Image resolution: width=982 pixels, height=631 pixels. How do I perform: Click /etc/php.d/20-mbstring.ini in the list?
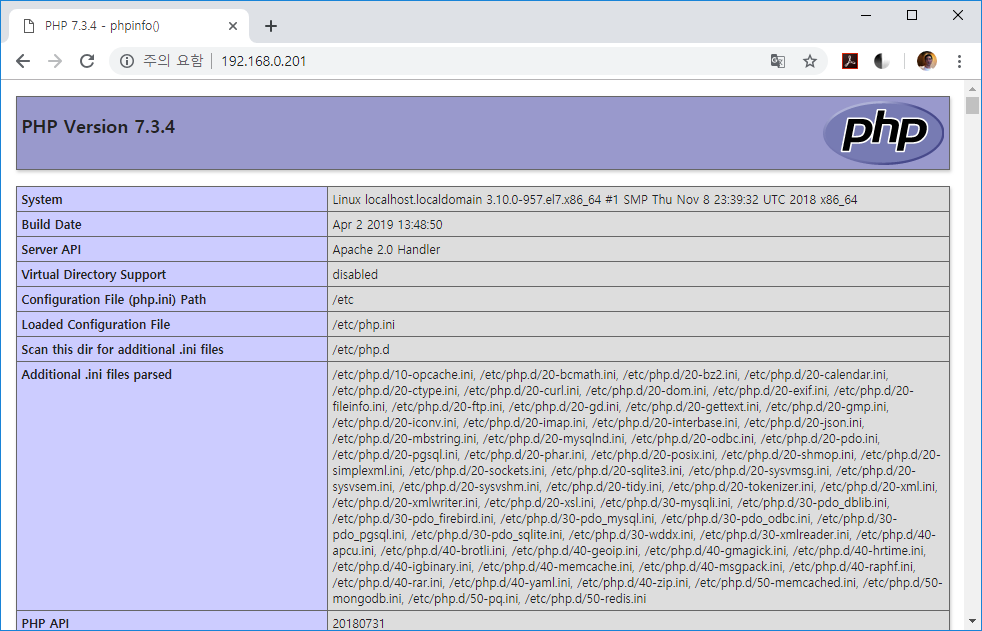coord(405,439)
